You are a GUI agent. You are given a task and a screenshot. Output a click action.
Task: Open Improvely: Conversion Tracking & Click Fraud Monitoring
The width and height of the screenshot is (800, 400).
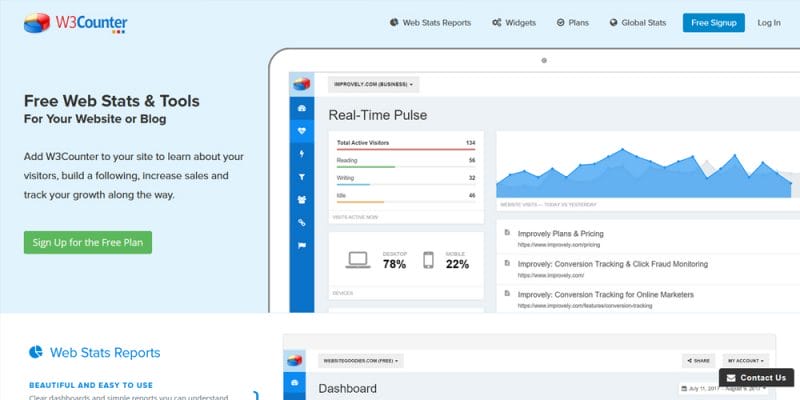pos(612,264)
